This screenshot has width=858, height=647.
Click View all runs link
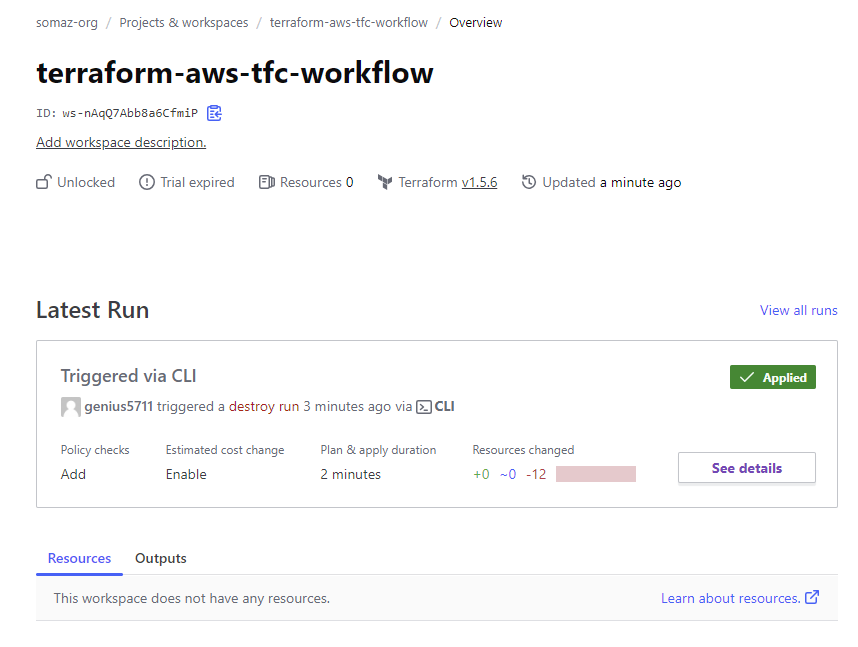(798, 310)
